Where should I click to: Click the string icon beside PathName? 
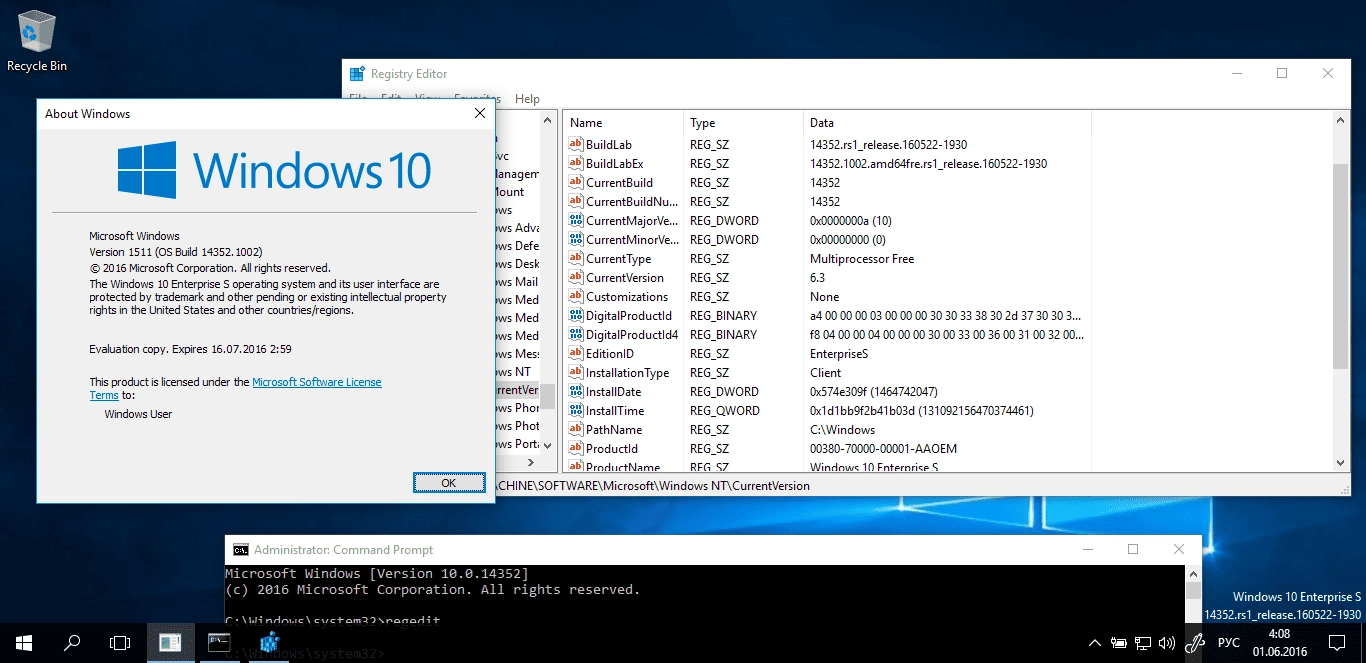click(x=576, y=429)
